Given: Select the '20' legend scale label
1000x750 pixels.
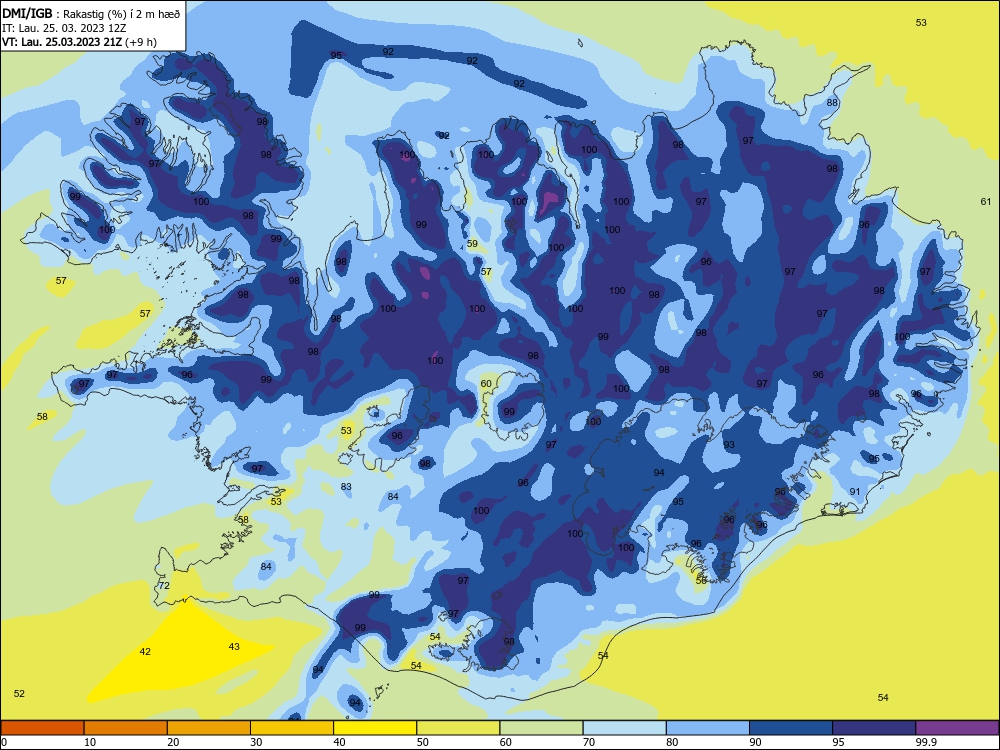Looking at the screenshot, I should tap(173, 742).
